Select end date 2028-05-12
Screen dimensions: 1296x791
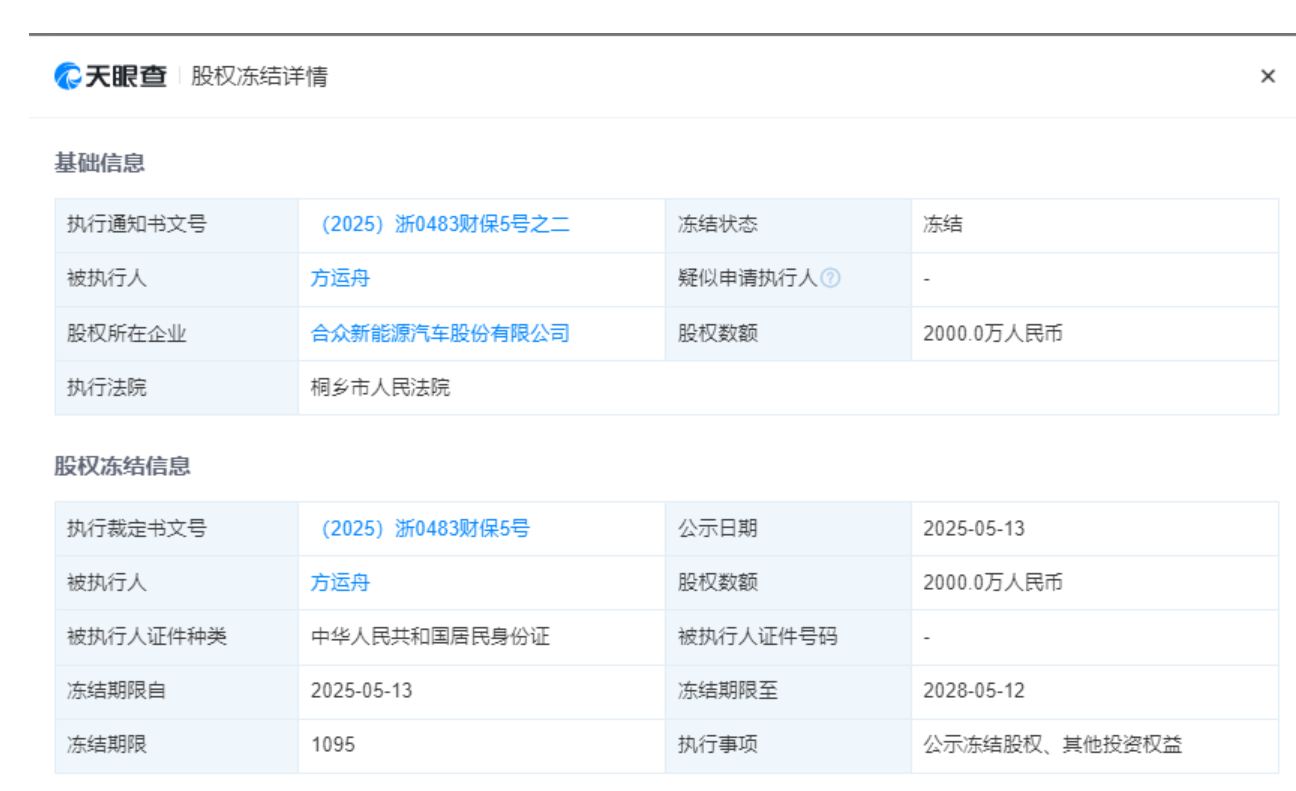point(974,690)
